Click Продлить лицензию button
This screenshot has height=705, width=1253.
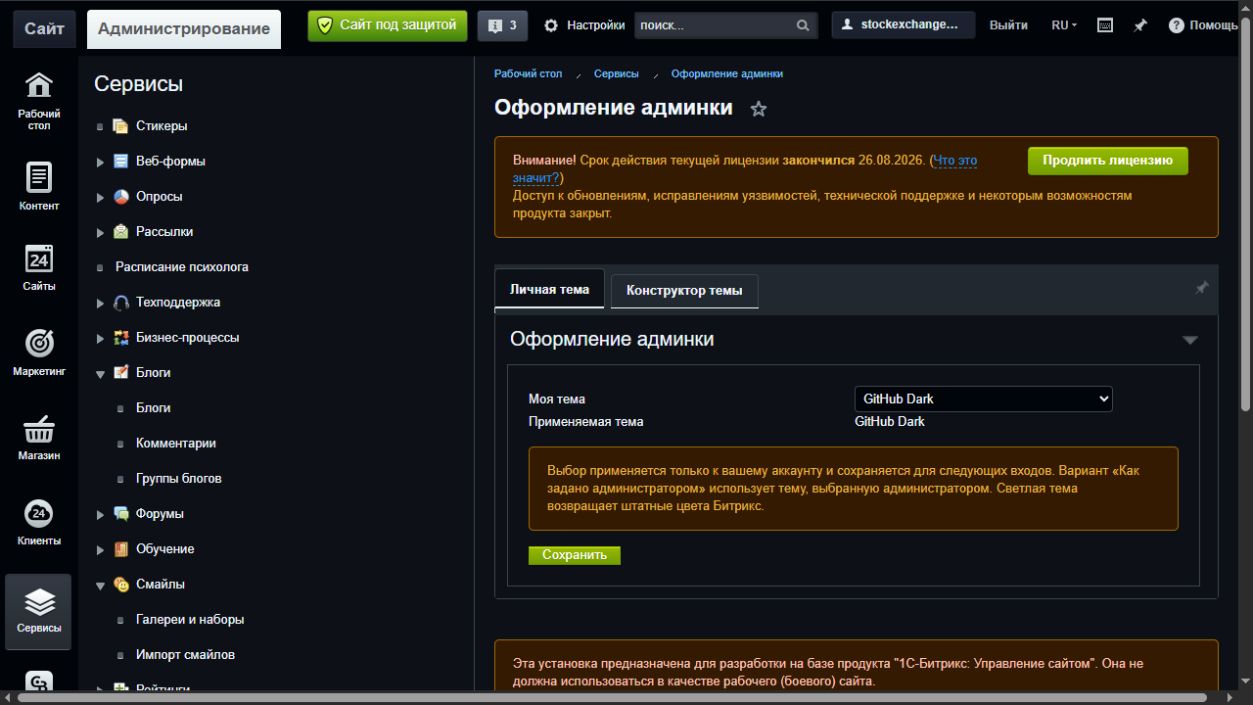tap(1108, 161)
